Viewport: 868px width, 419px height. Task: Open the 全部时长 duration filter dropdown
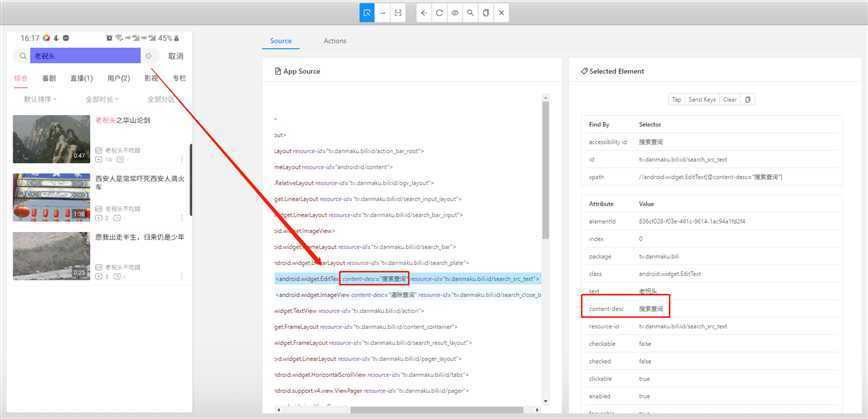click(x=101, y=99)
